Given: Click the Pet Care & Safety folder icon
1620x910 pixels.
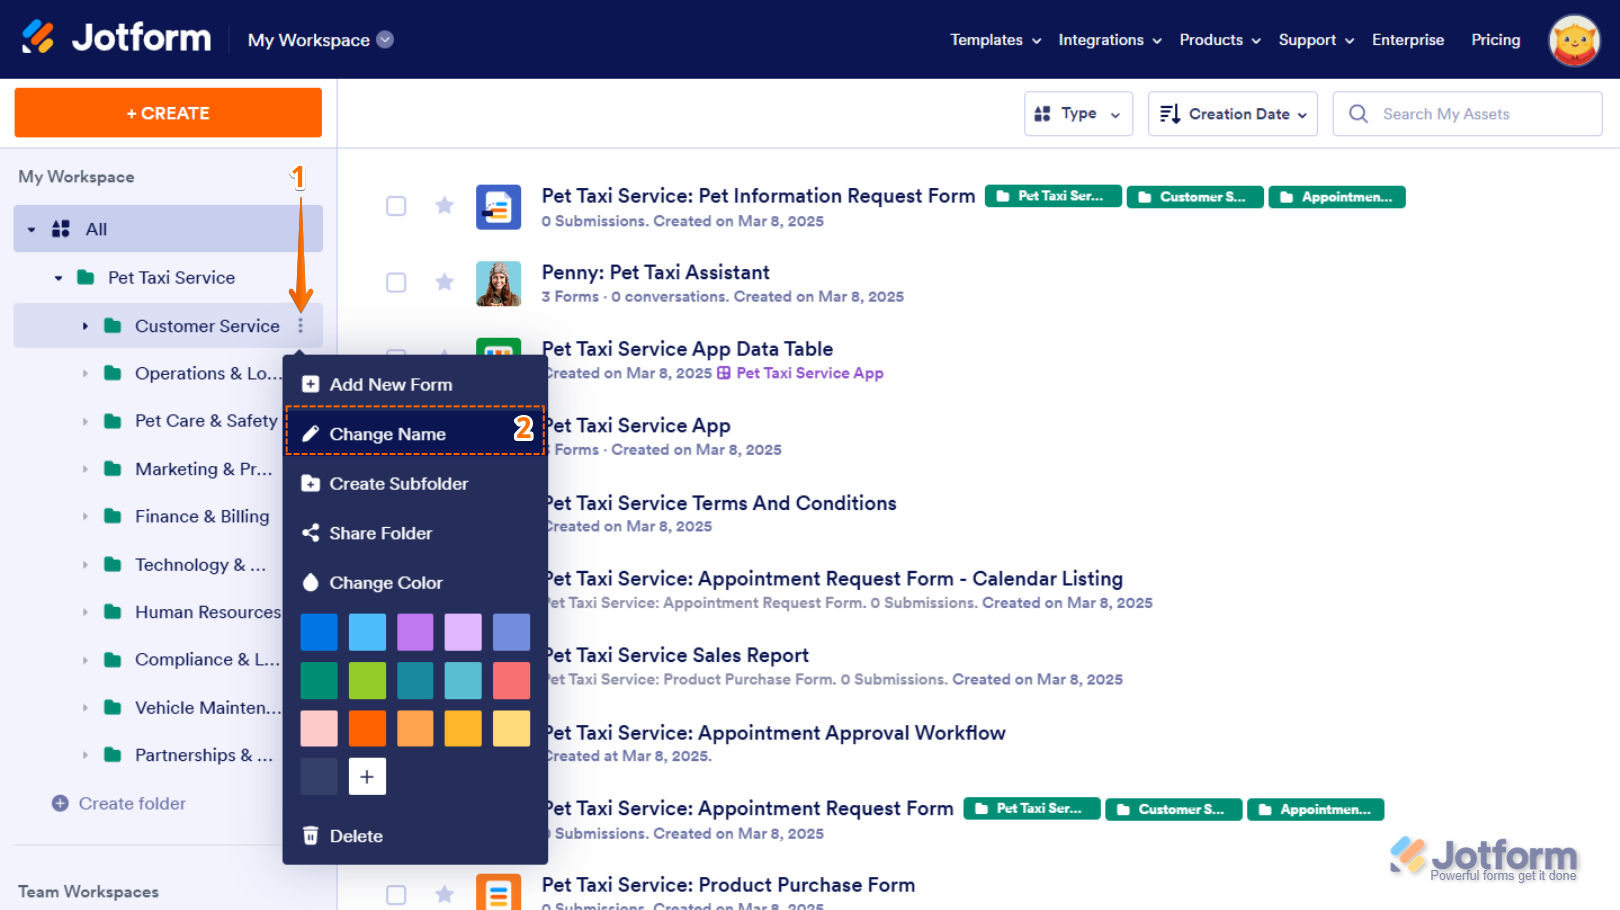Looking at the screenshot, I should [113, 421].
